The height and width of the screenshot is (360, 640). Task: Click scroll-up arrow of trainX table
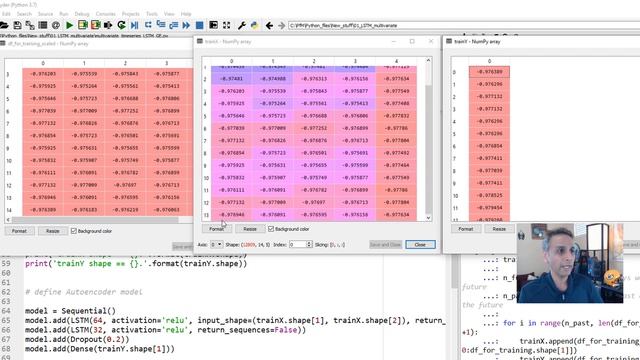pos(428,60)
